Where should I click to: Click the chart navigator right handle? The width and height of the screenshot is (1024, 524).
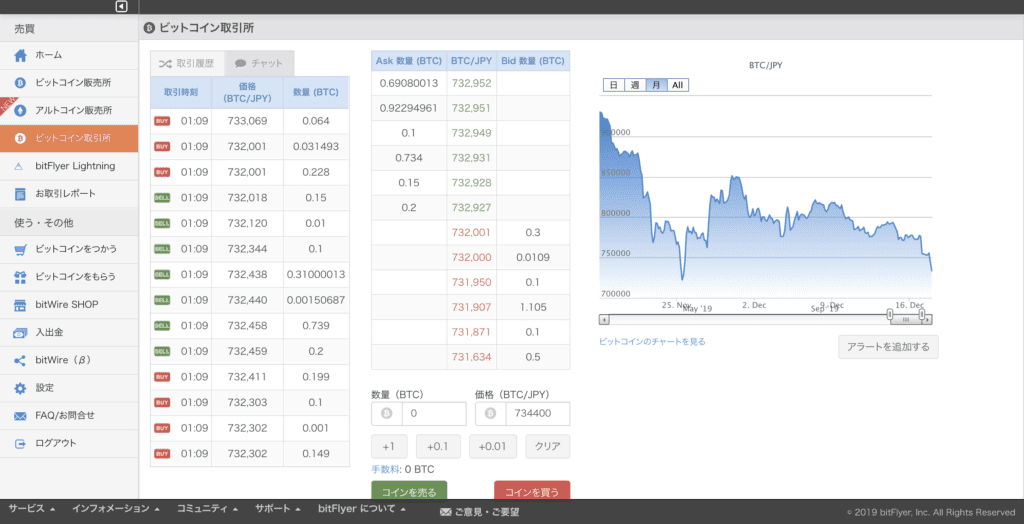pyautogui.click(x=921, y=315)
